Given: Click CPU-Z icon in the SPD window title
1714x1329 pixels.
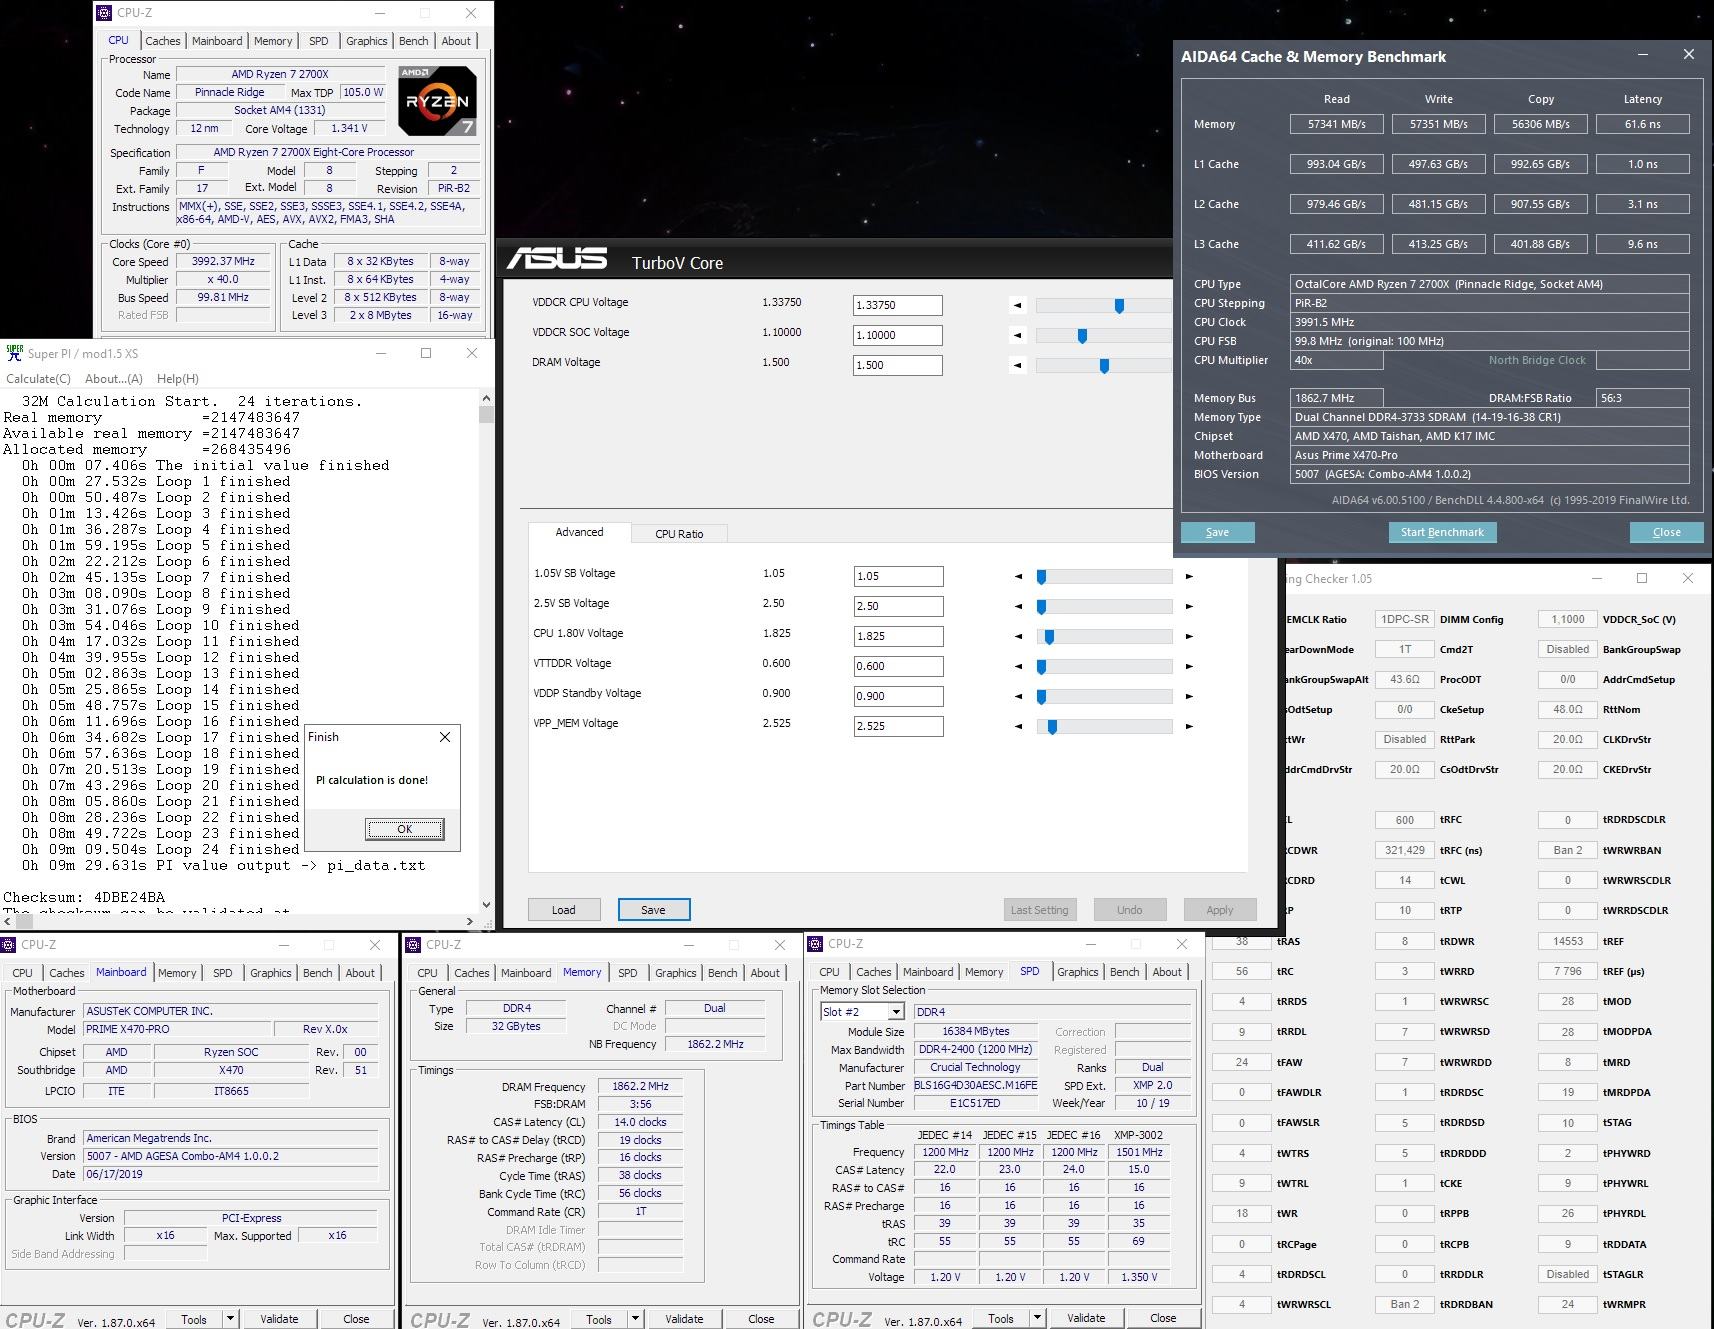Looking at the screenshot, I should 816,944.
